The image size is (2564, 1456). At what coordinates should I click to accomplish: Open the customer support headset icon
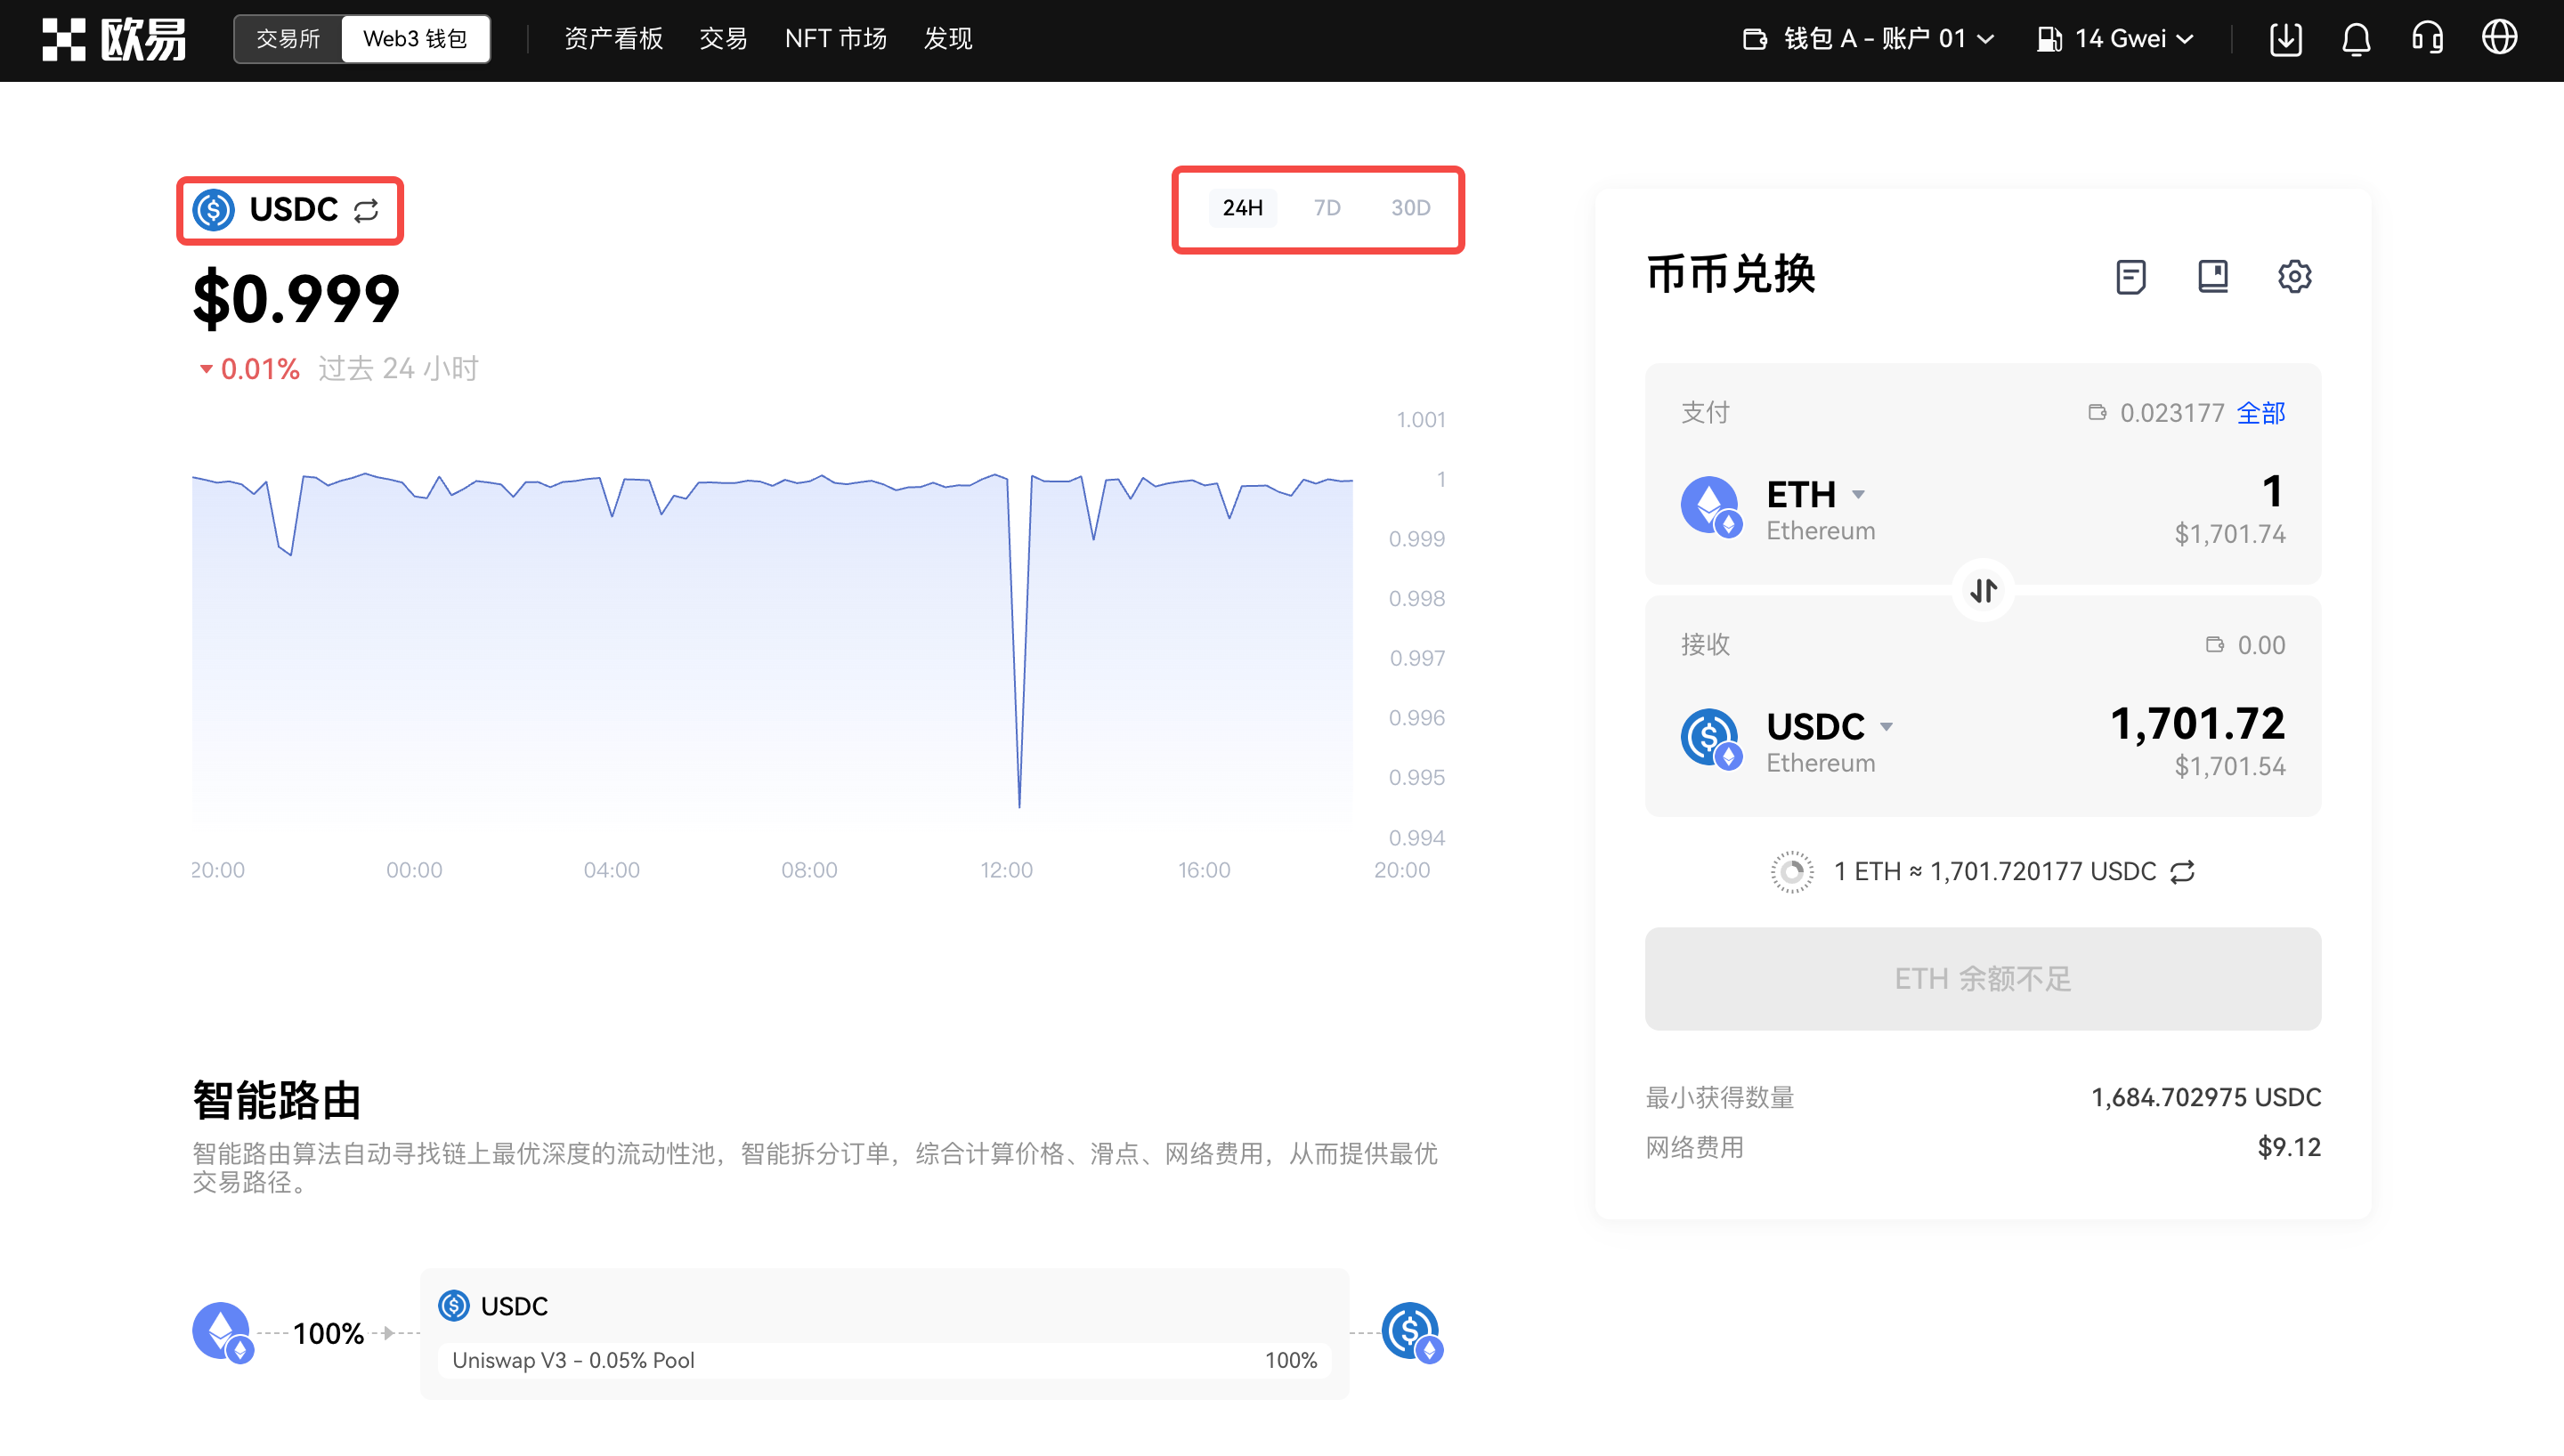tap(2427, 39)
